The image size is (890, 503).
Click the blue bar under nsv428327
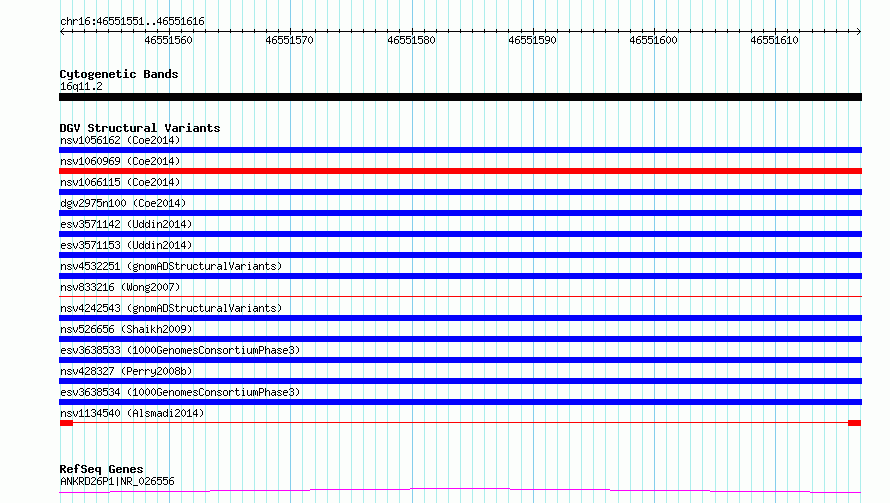[x=460, y=381]
